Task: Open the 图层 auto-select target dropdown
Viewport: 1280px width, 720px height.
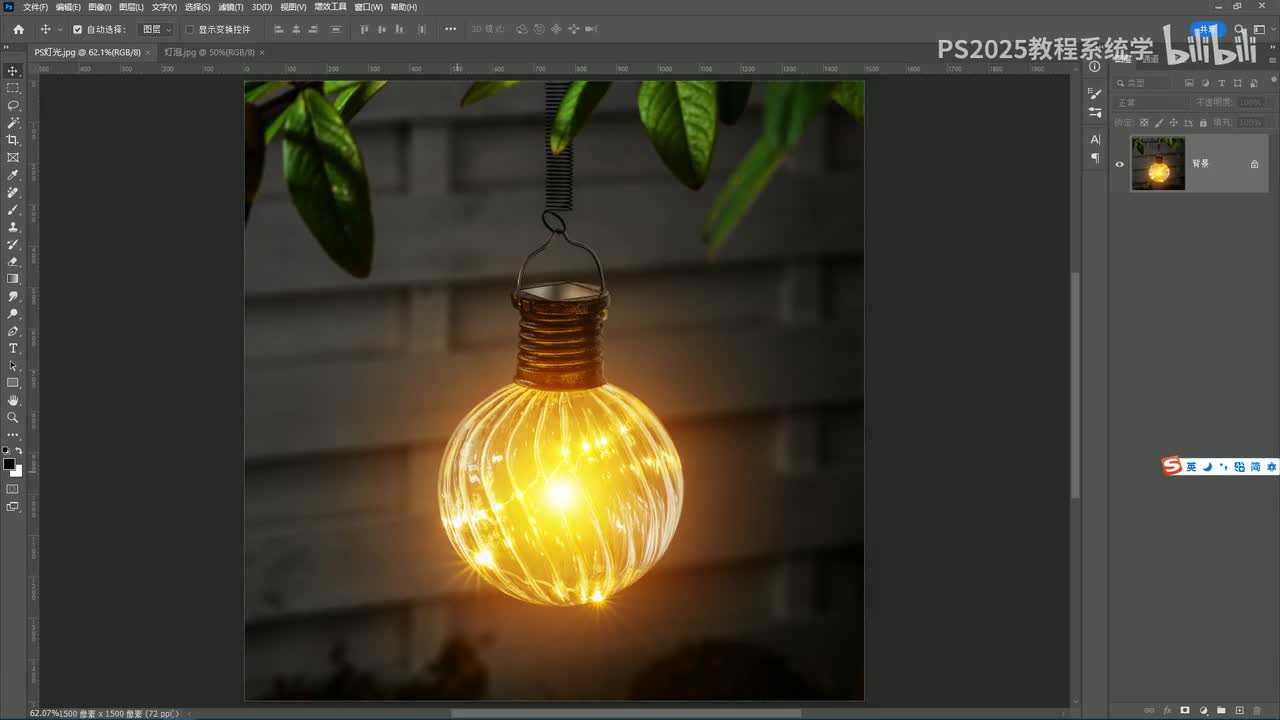Action: point(156,30)
